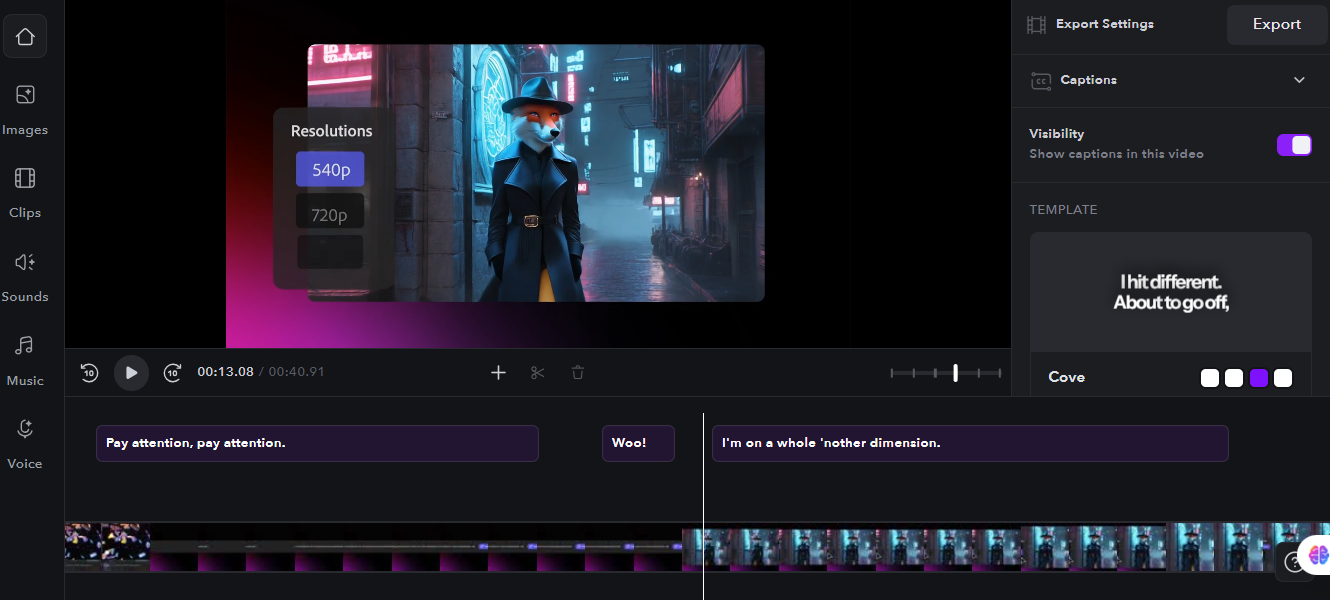The image size is (1330, 600).
Task: Click the trash delete icon
Action: click(x=578, y=373)
